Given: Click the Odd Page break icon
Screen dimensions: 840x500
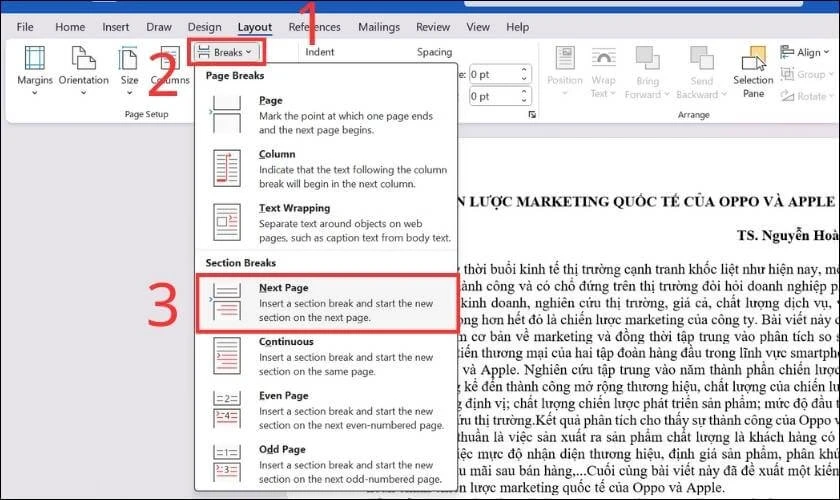Looking at the screenshot, I should click(227, 463).
